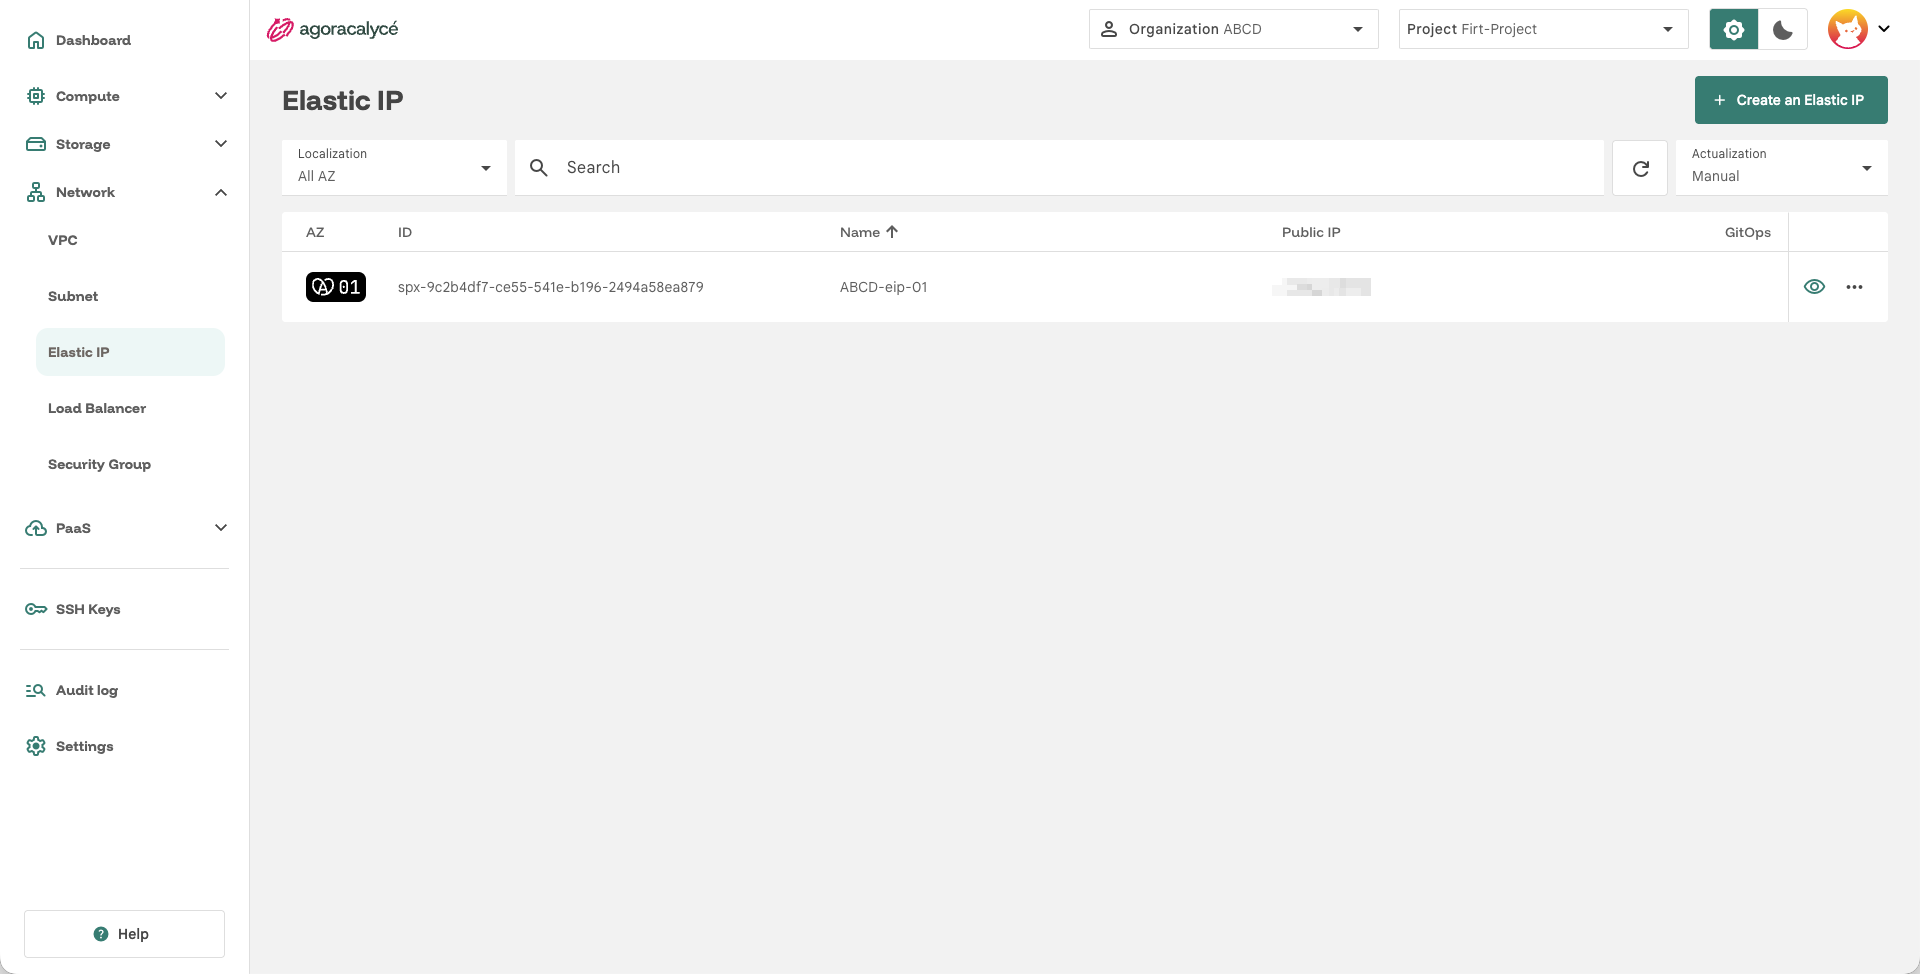Click the Storage drive icon
The width and height of the screenshot is (1920, 974).
pyautogui.click(x=36, y=144)
